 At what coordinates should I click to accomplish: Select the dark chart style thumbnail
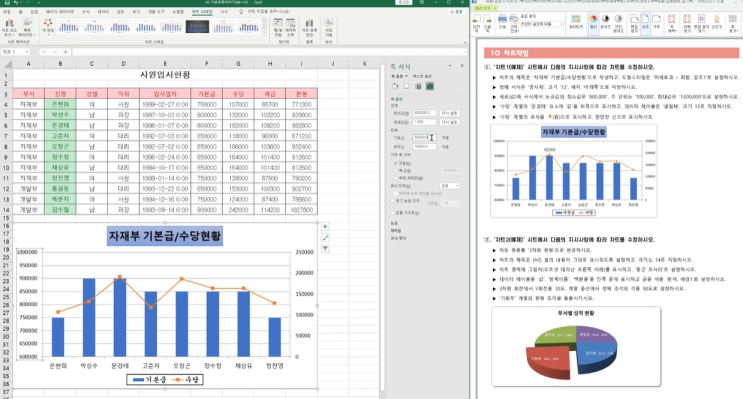pos(197,27)
